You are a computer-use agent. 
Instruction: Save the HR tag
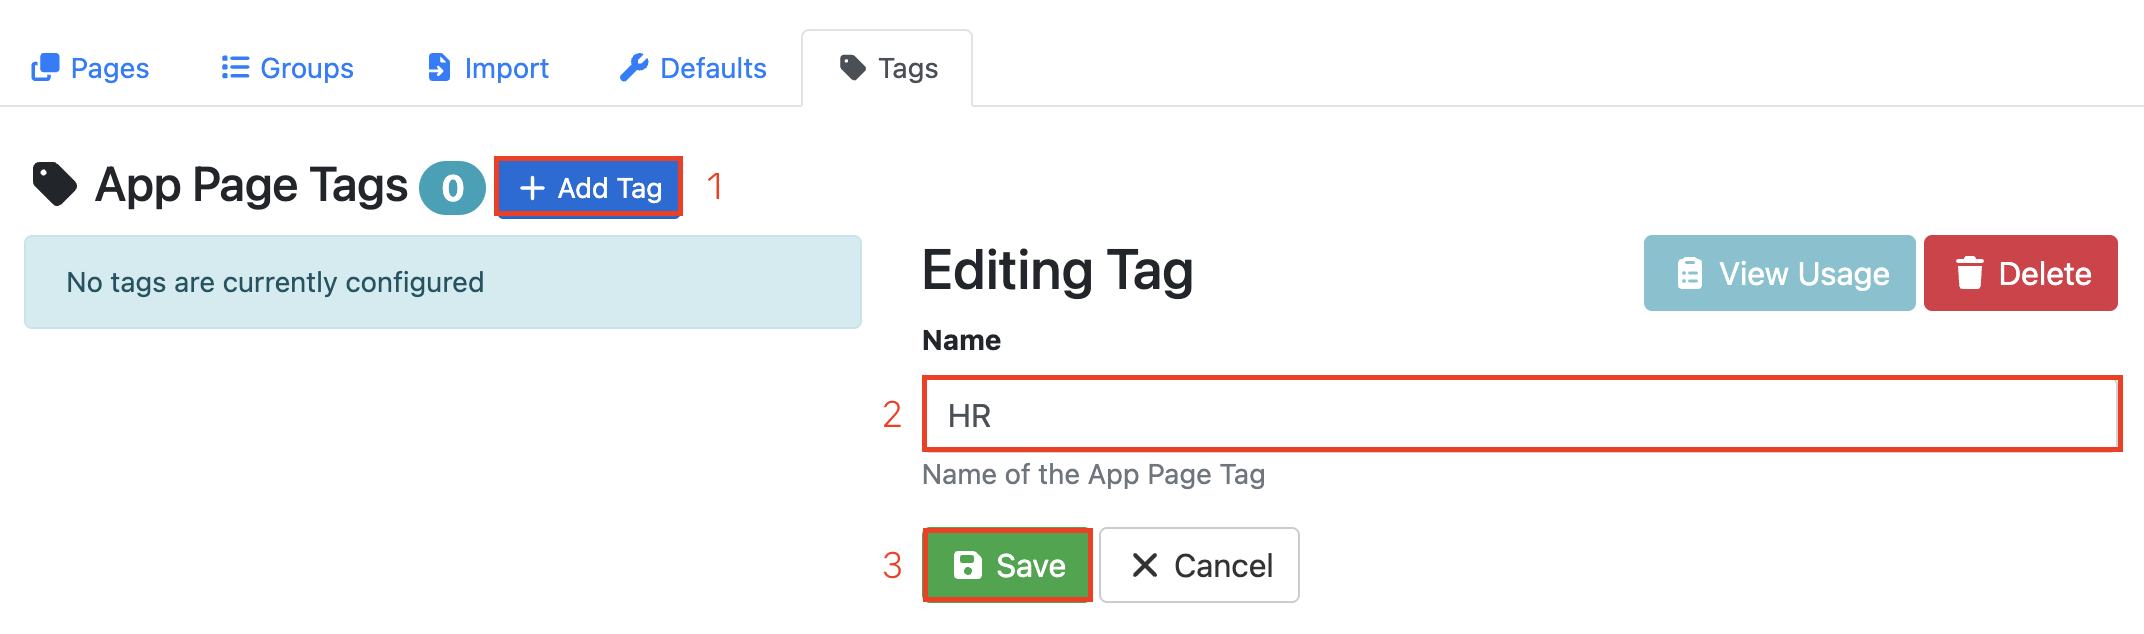click(1007, 565)
